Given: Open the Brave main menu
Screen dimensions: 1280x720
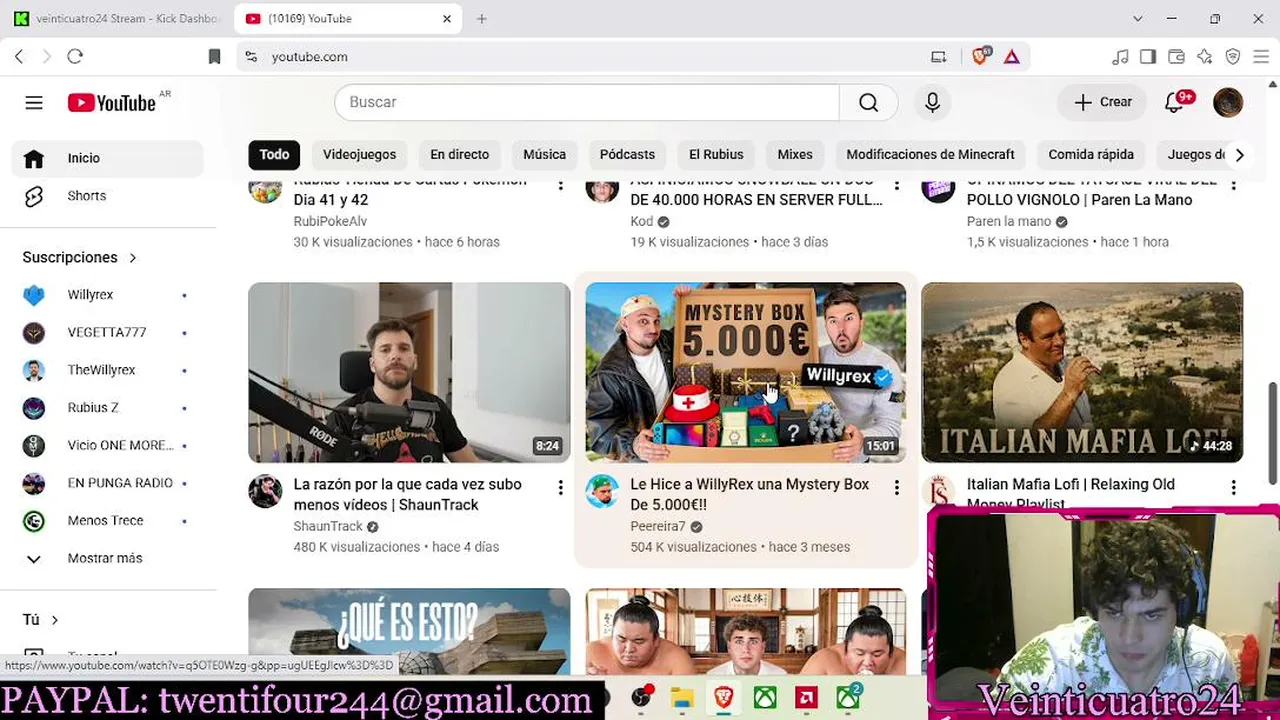Looking at the screenshot, I should (1261, 57).
